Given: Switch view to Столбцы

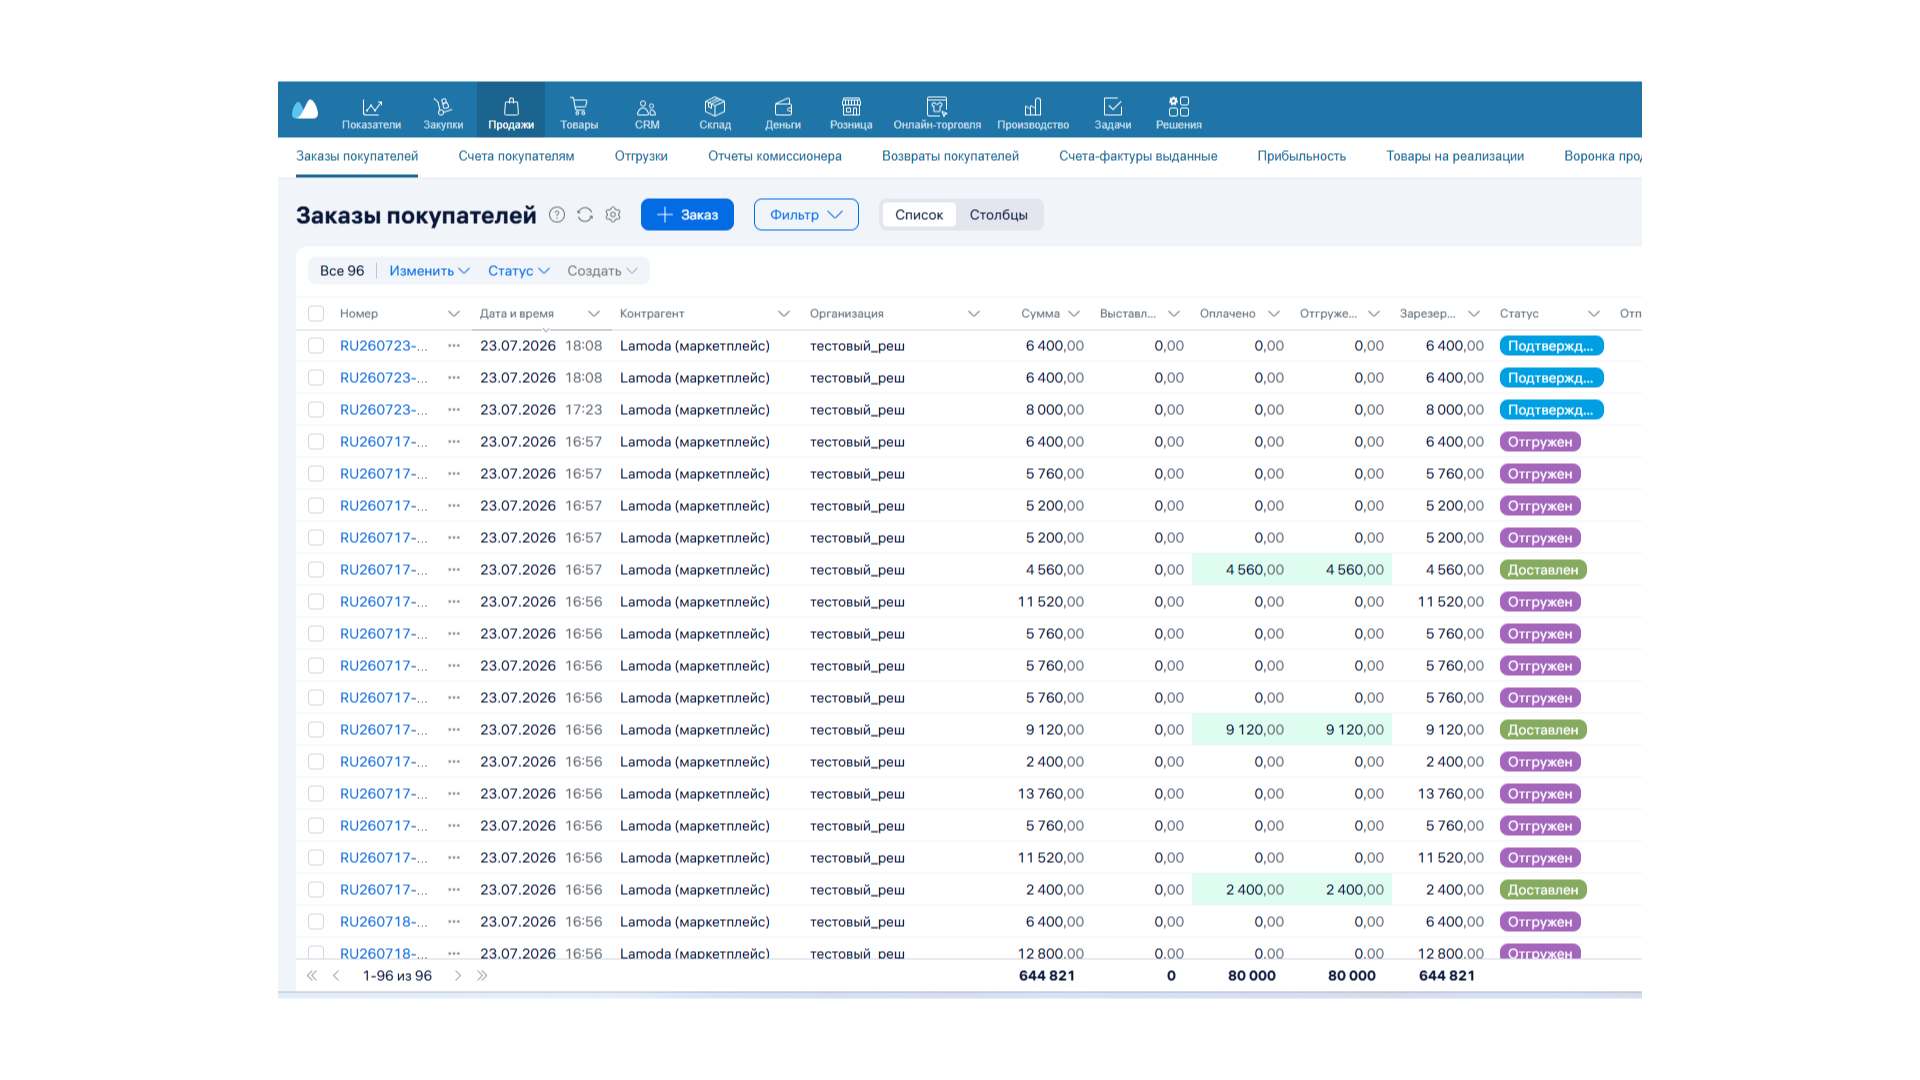Looking at the screenshot, I should 998,215.
